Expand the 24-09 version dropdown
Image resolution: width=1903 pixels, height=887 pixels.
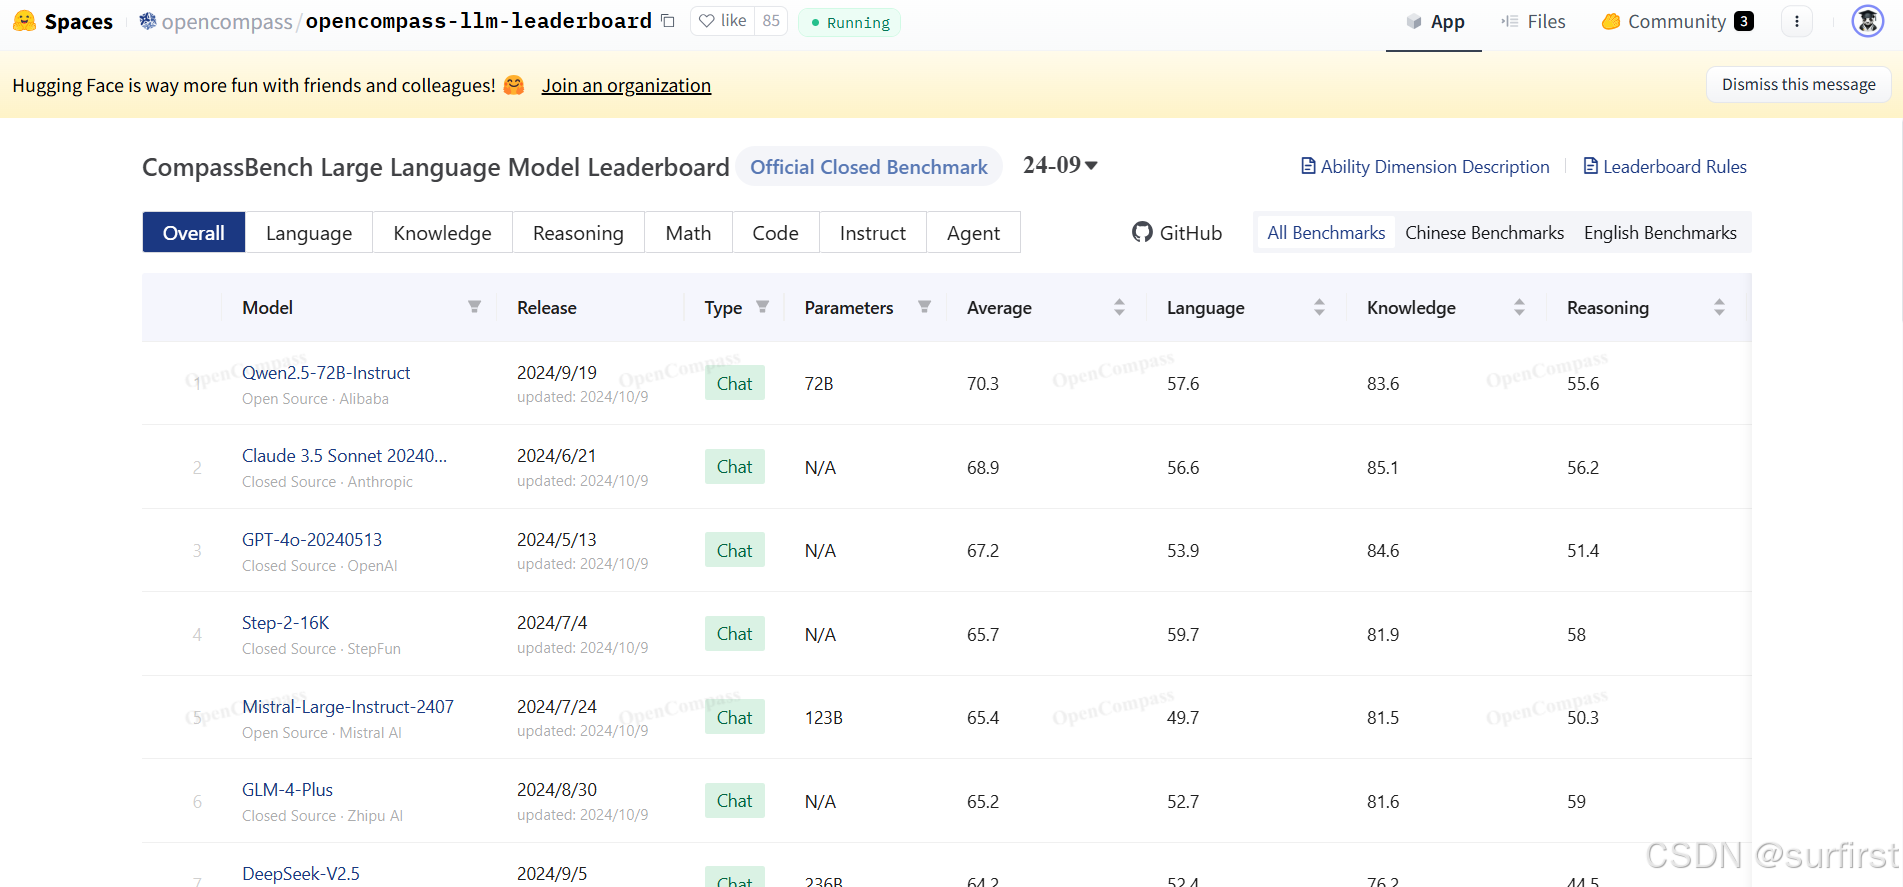1060,165
